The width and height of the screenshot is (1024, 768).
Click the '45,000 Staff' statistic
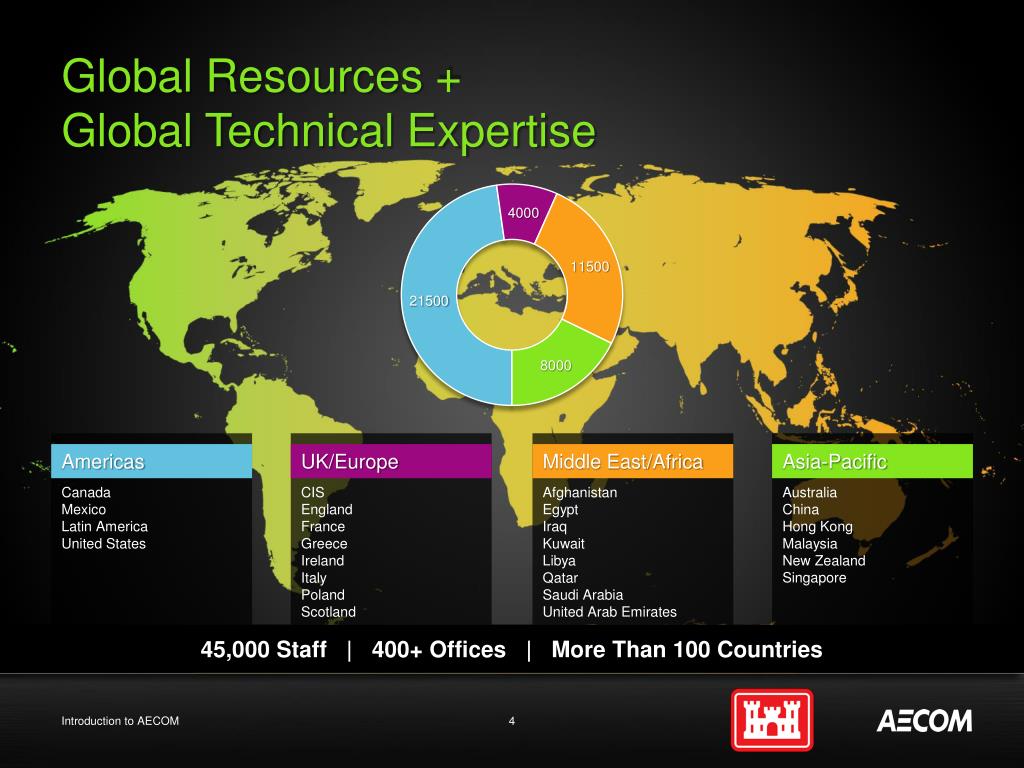(x=264, y=650)
